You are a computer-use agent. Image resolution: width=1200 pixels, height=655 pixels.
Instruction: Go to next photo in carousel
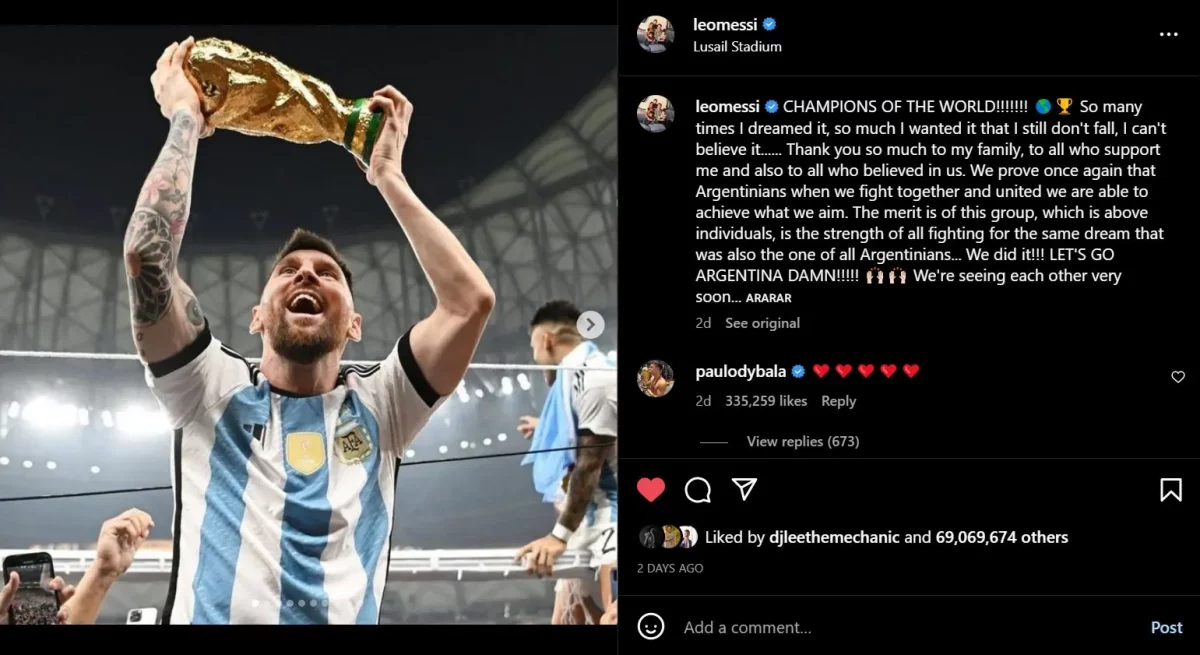click(x=590, y=324)
